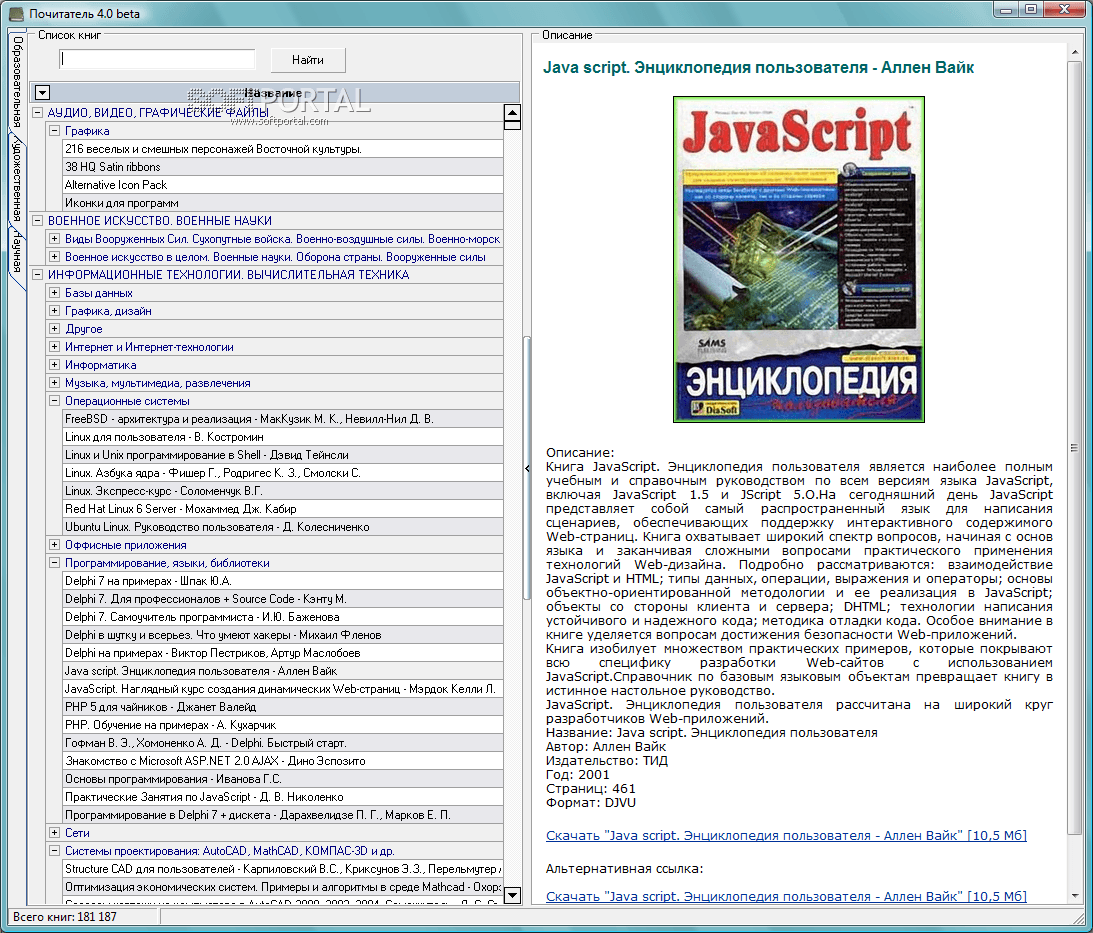Viewport: 1093px width, 933px height.
Task: Expand the Базы данных node
Action: point(54,293)
